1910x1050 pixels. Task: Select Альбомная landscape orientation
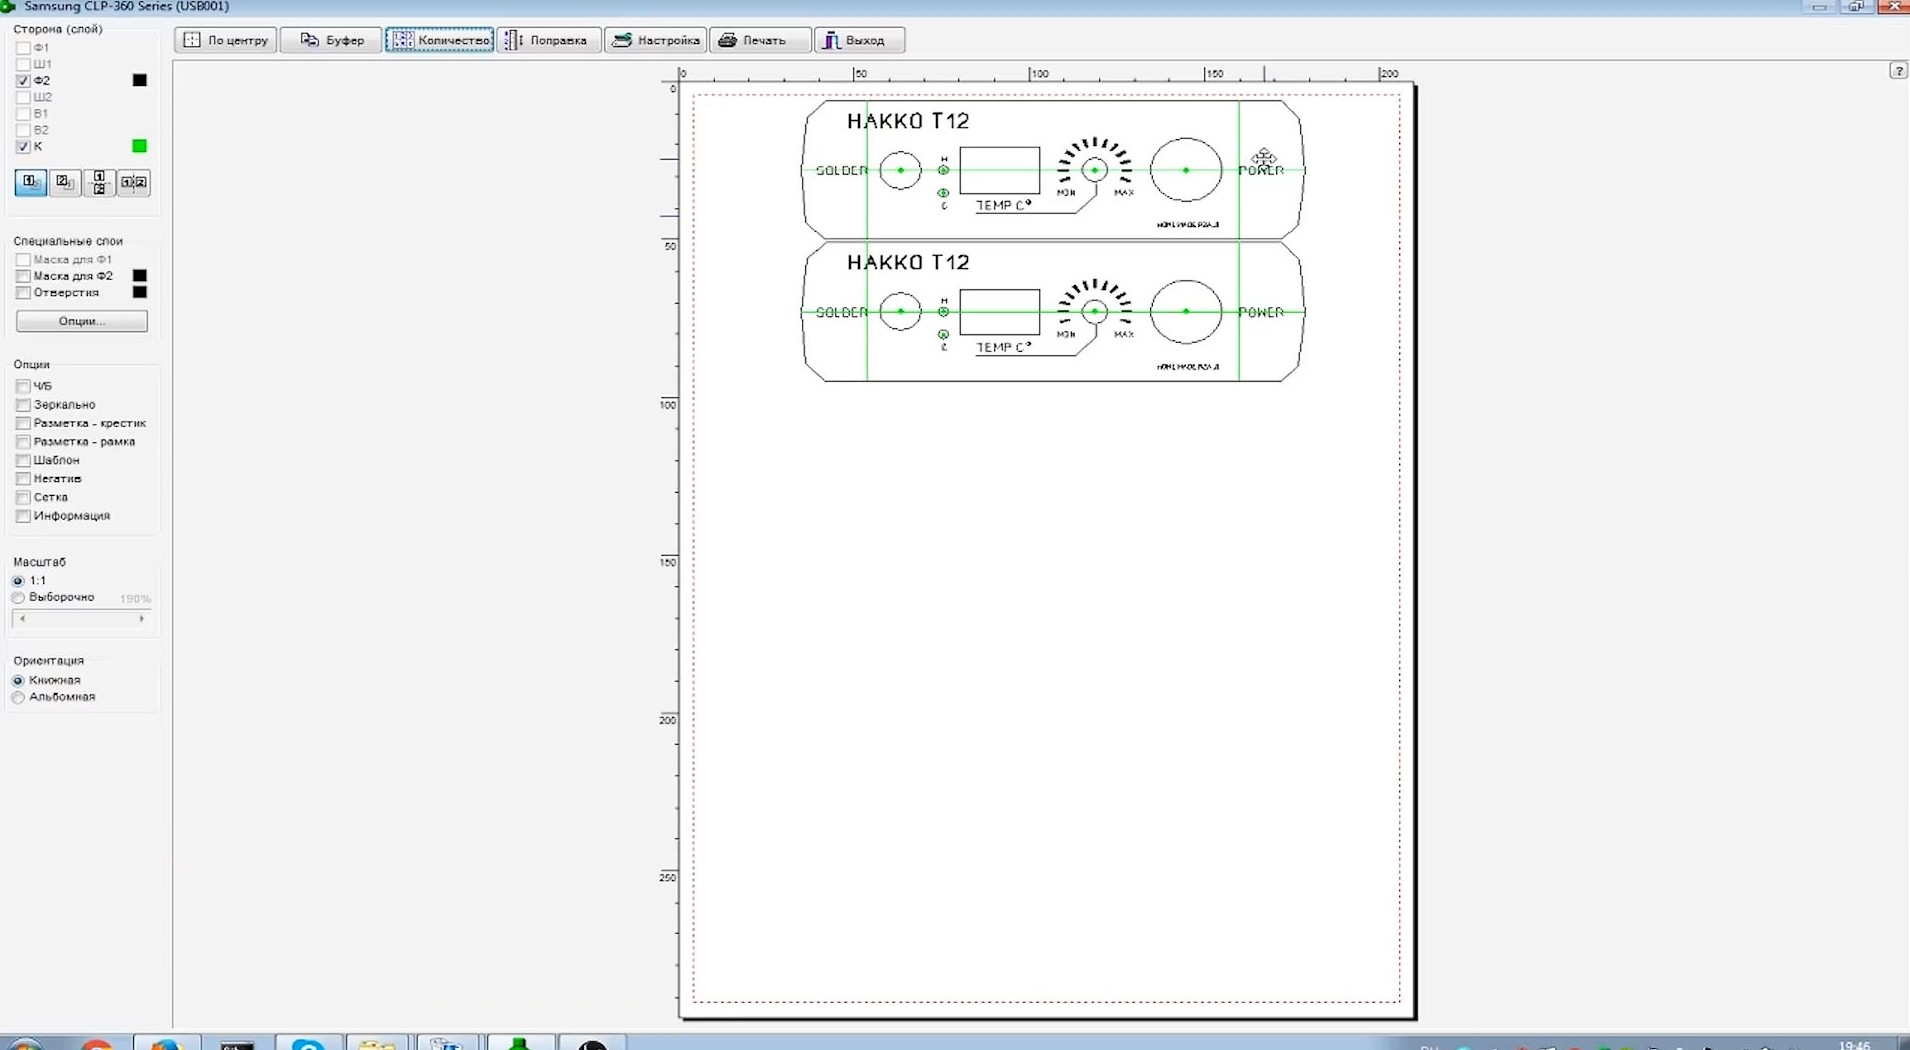pos(18,697)
